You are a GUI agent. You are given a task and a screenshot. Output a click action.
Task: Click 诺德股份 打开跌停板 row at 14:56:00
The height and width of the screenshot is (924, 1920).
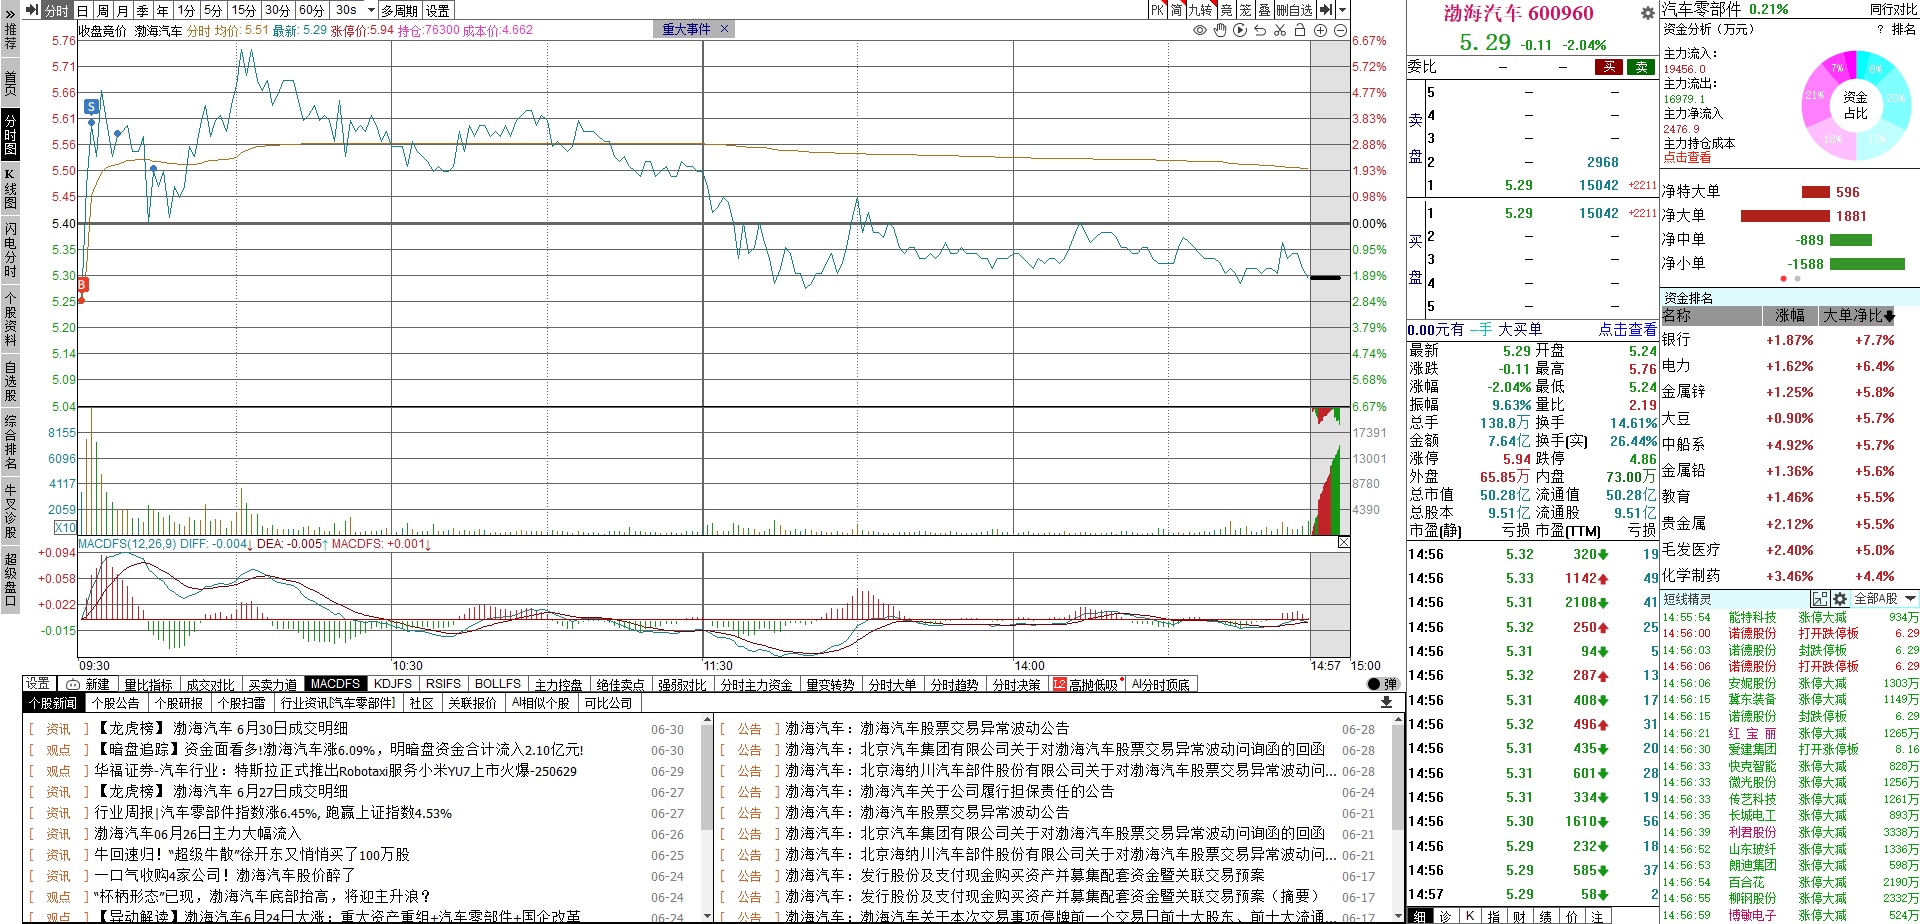point(1790,633)
